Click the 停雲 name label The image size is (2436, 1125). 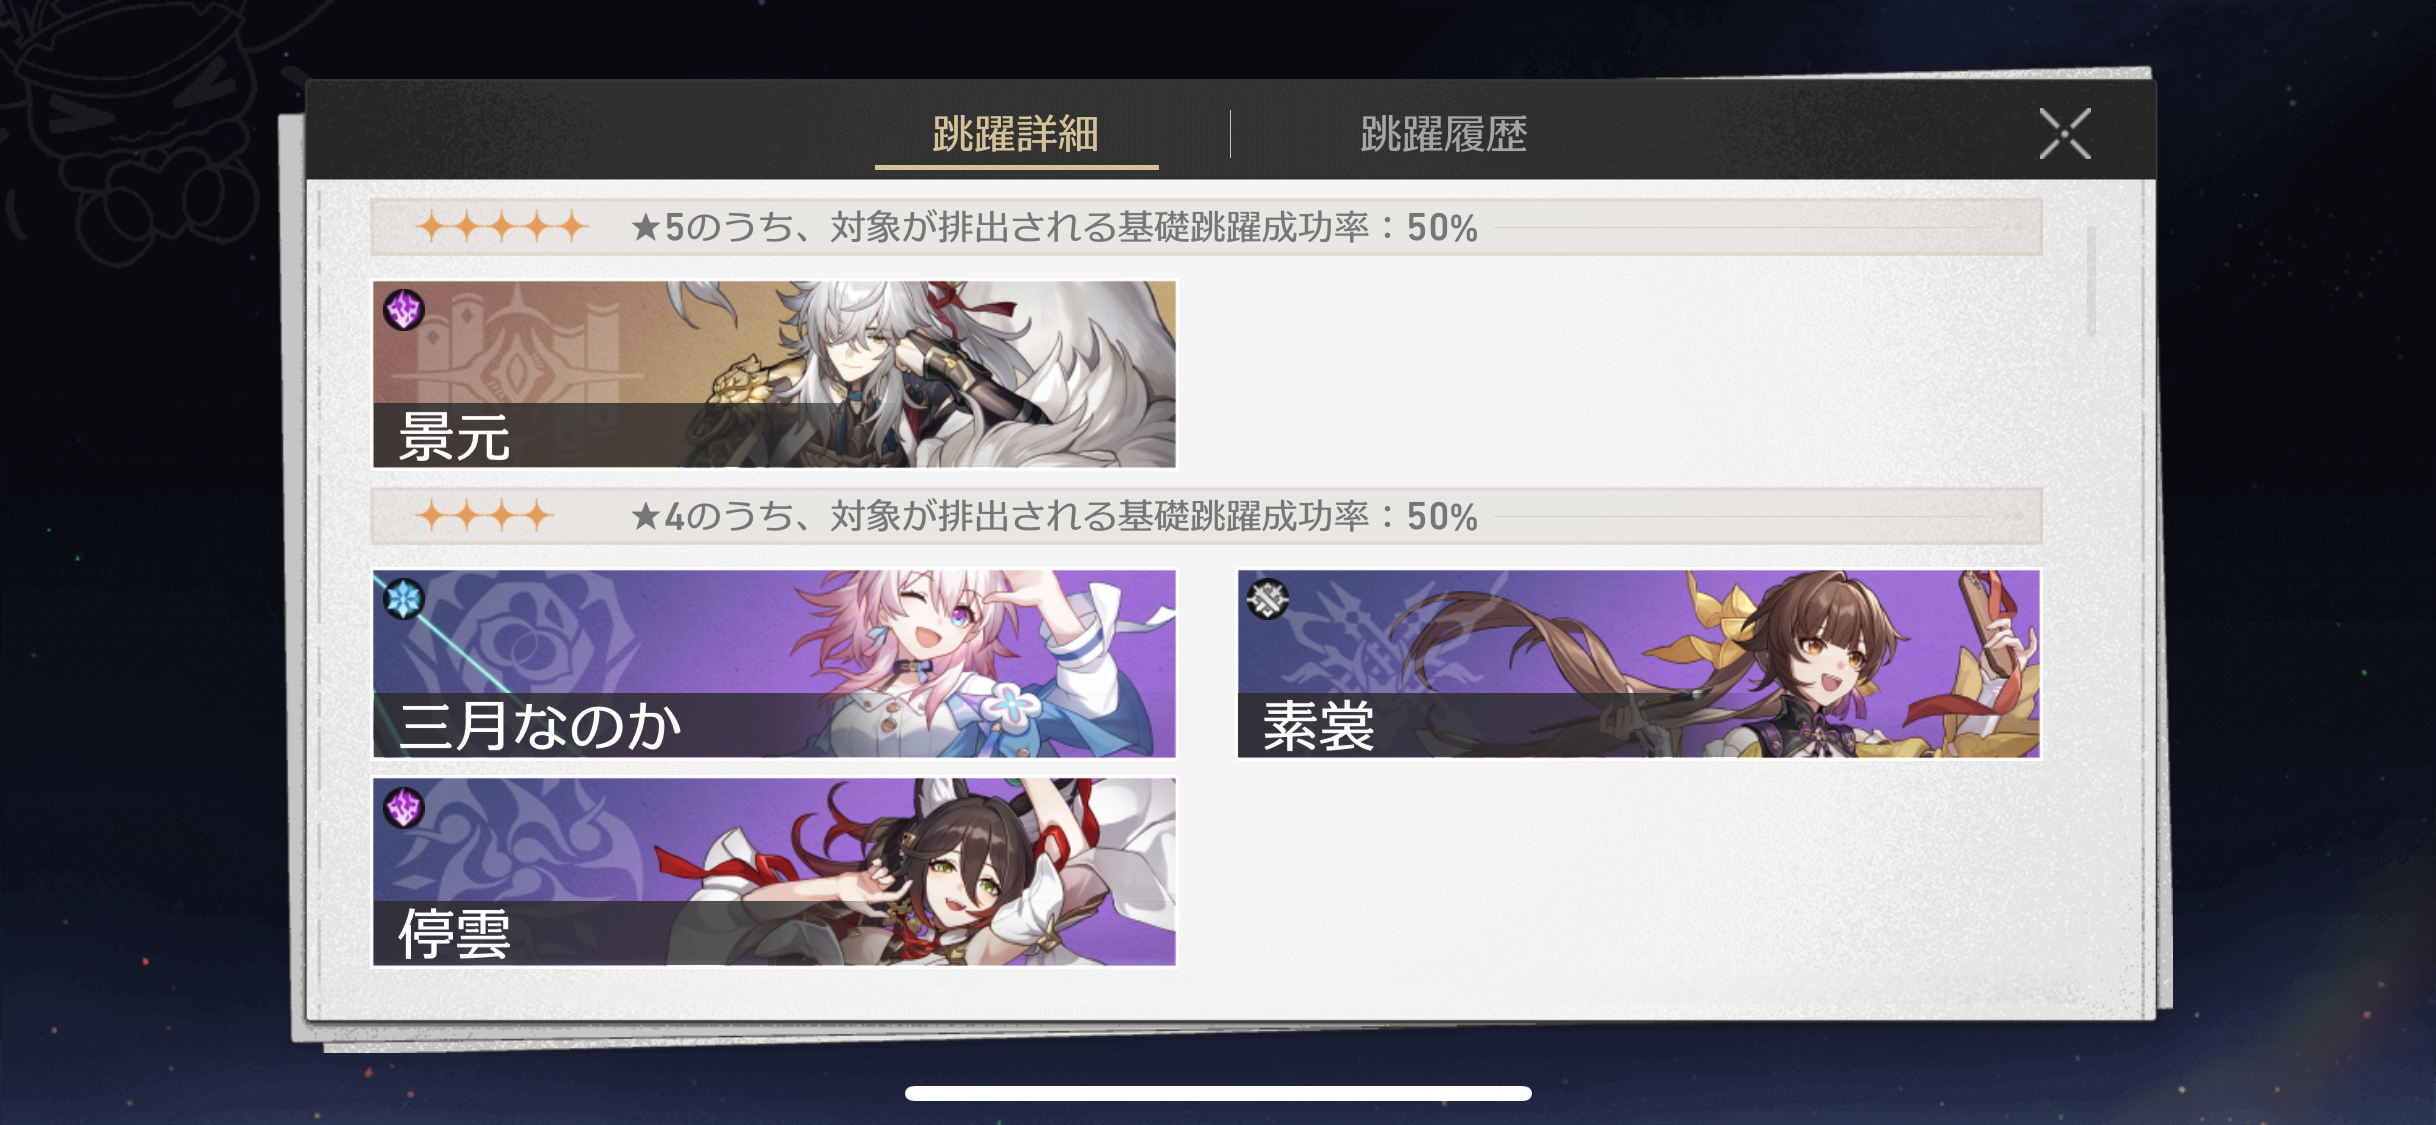(x=455, y=934)
